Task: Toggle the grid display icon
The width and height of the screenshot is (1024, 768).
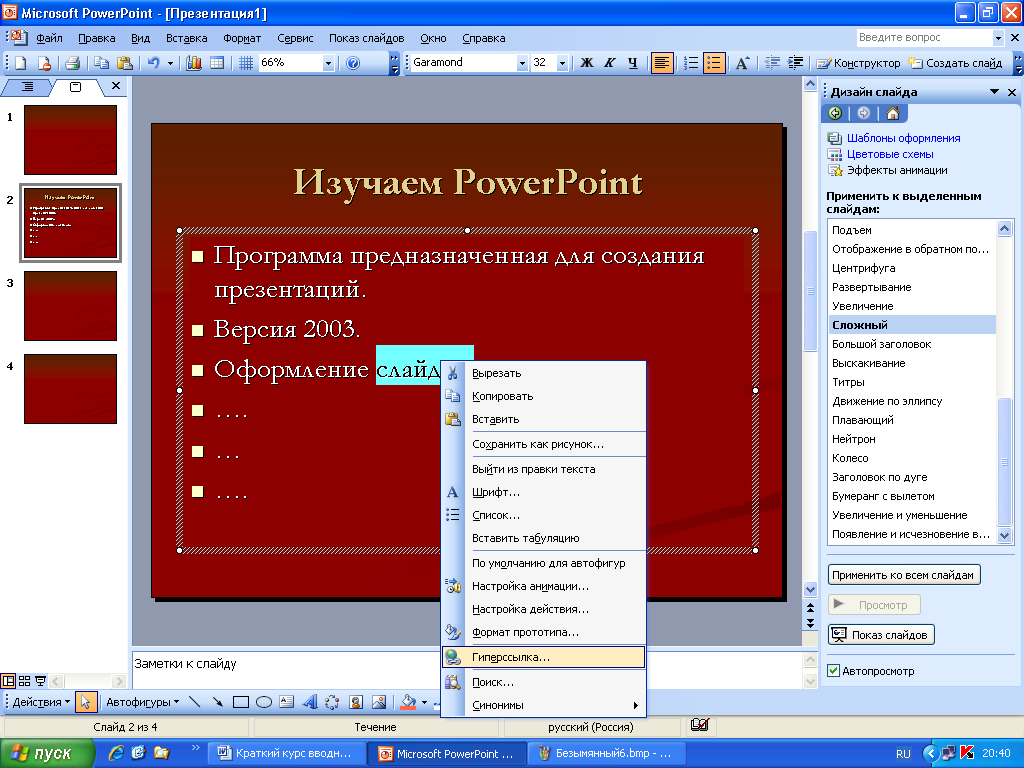Action: [x=246, y=63]
